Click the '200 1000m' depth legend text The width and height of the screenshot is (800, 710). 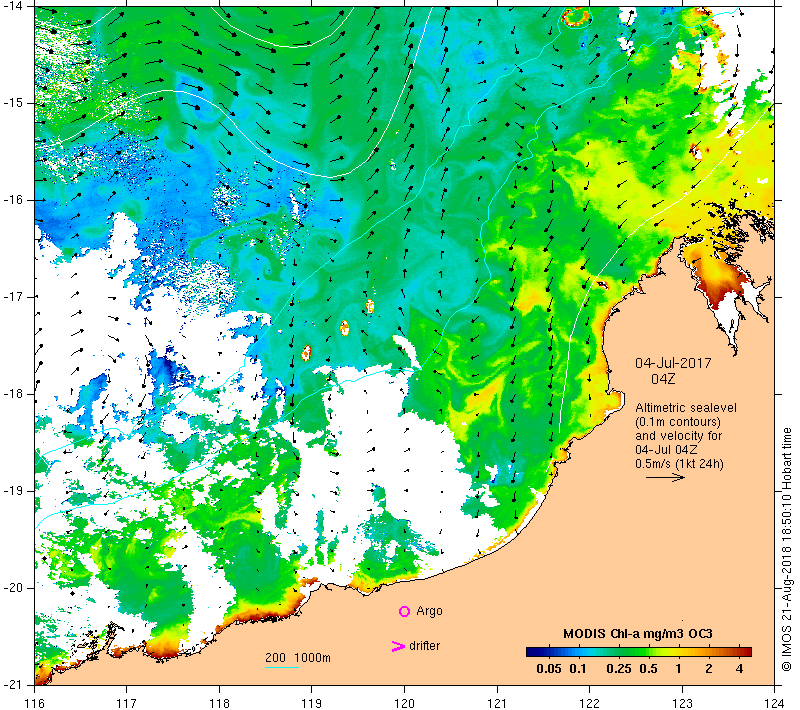click(297, 657)
